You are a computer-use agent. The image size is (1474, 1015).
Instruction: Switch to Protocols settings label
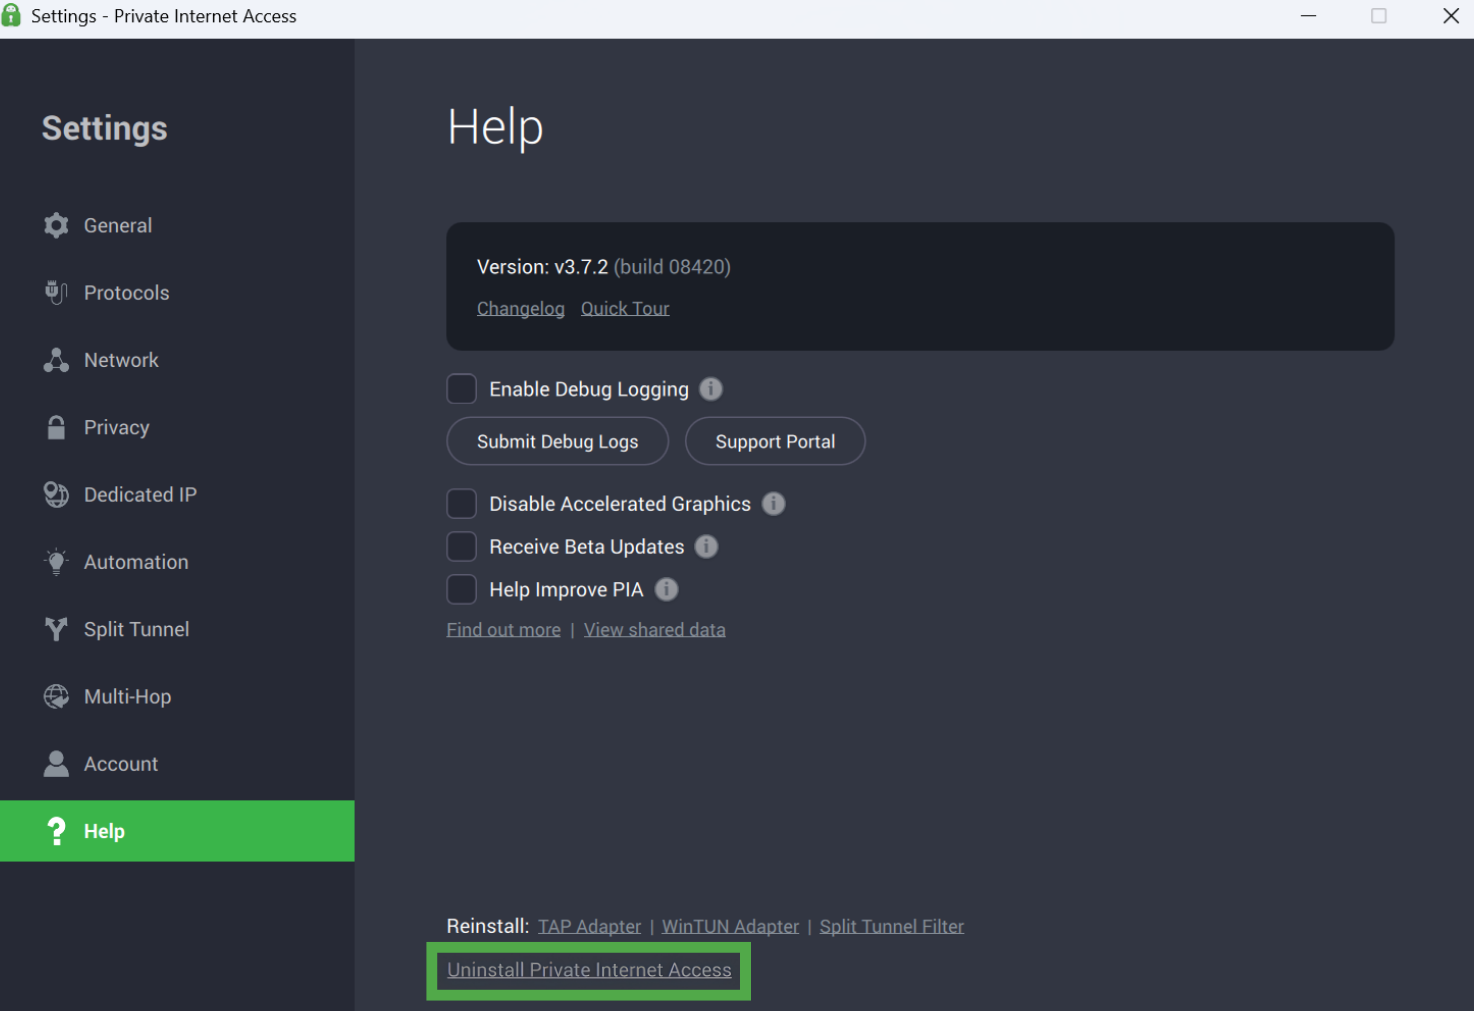(127, 292)
